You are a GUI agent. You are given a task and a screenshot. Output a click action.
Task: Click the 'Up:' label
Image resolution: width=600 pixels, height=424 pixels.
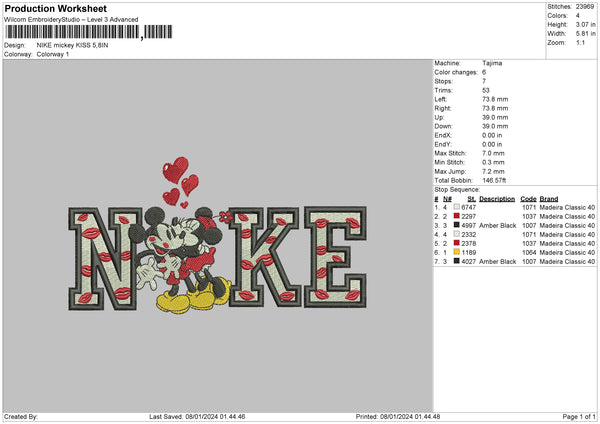pyautogui.click(x=439, y=117)
